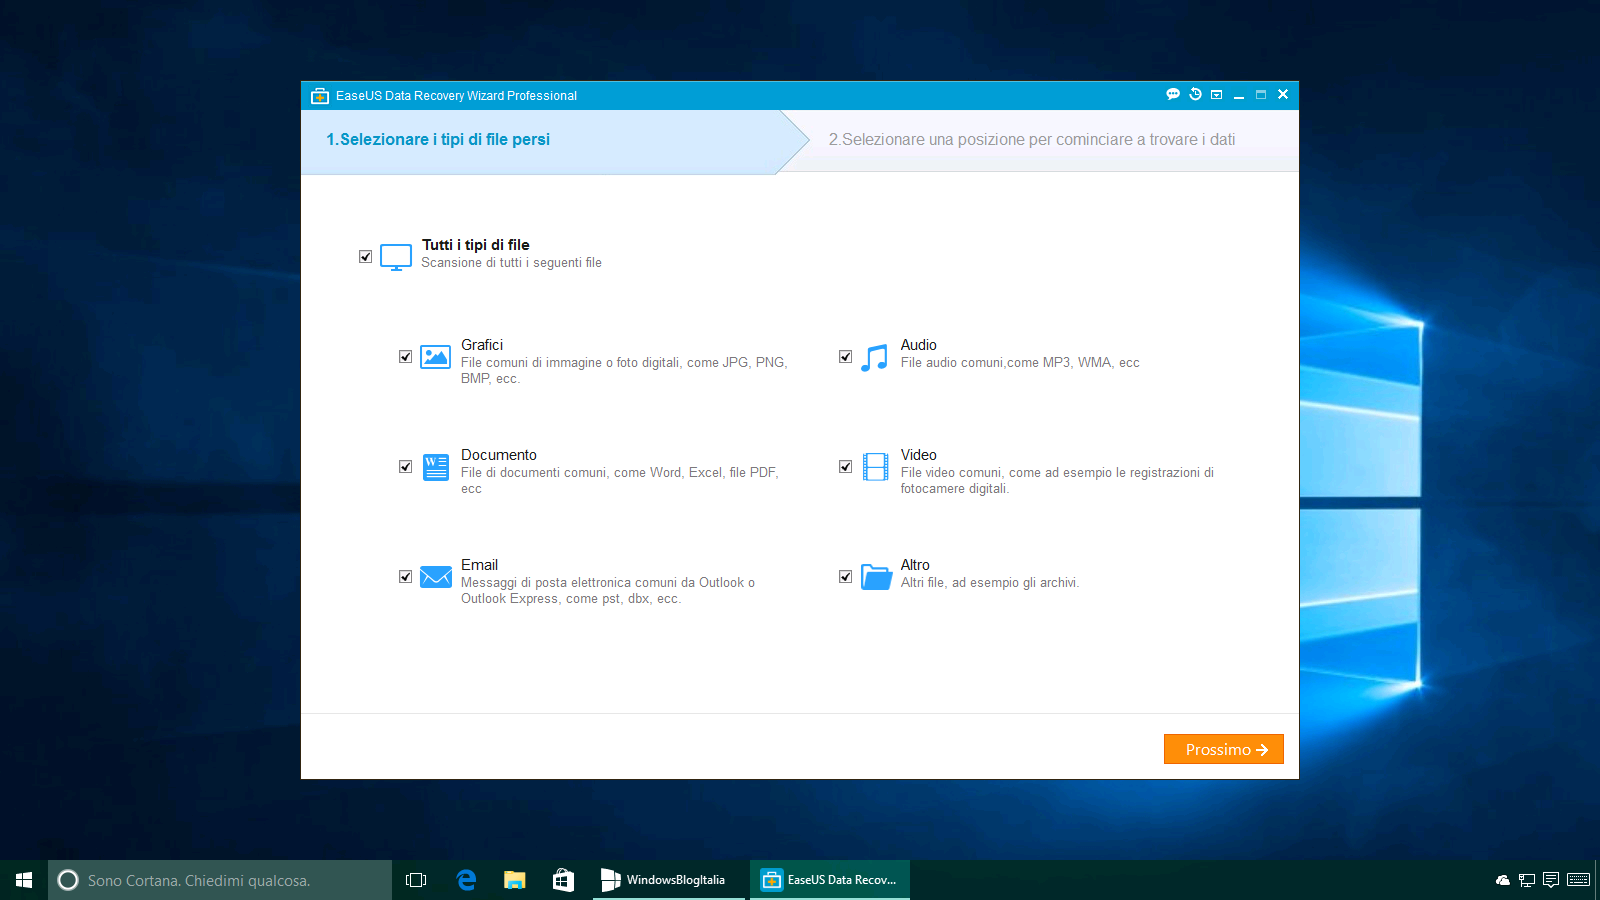
Task: Click the Cortana search box
Action: tap(220, 880)
